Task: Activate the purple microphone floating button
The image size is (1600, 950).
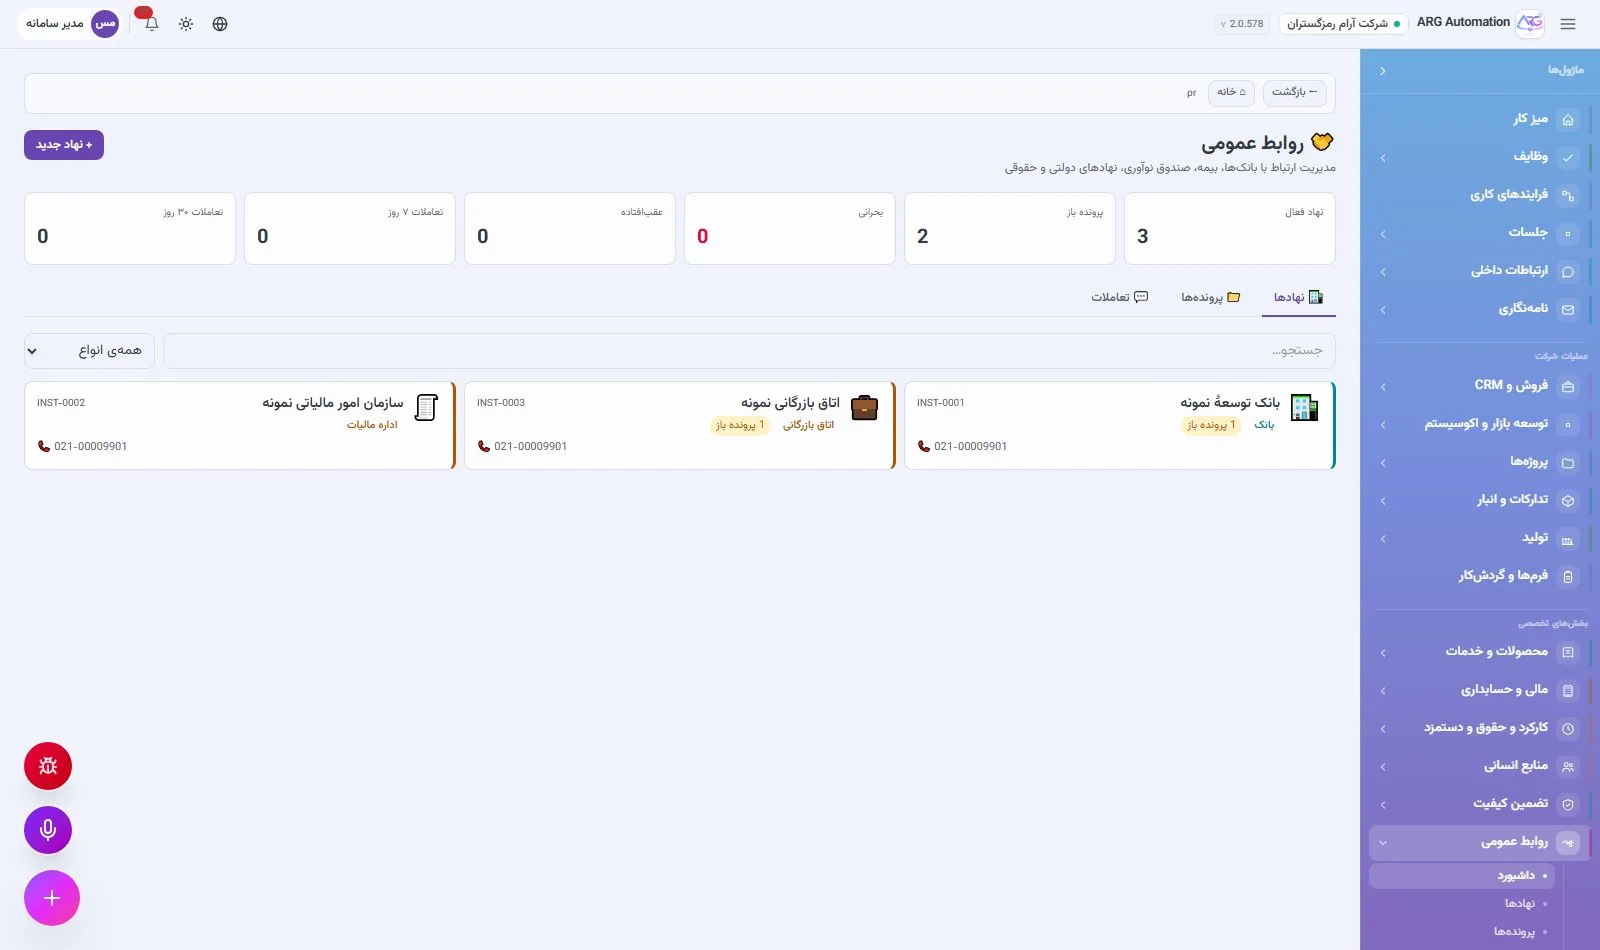Action: (x=48, y=830)
